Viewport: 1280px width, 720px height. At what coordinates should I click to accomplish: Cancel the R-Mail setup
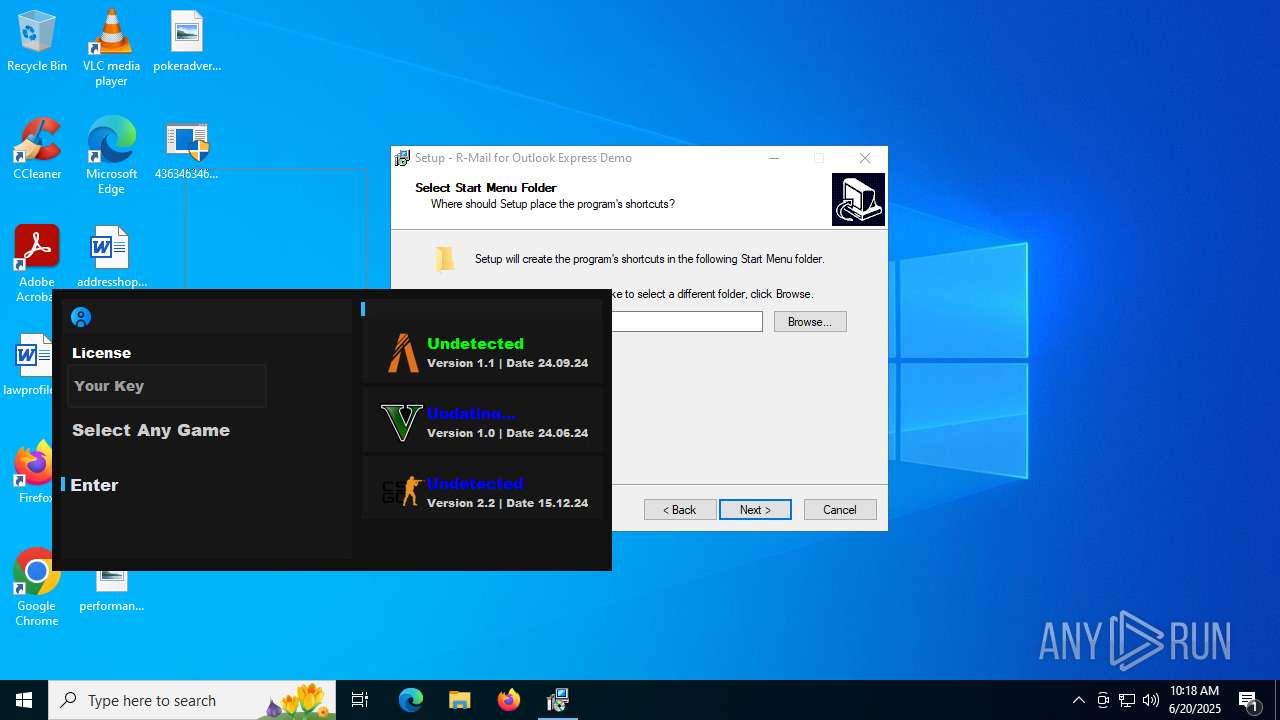(840, 510)
